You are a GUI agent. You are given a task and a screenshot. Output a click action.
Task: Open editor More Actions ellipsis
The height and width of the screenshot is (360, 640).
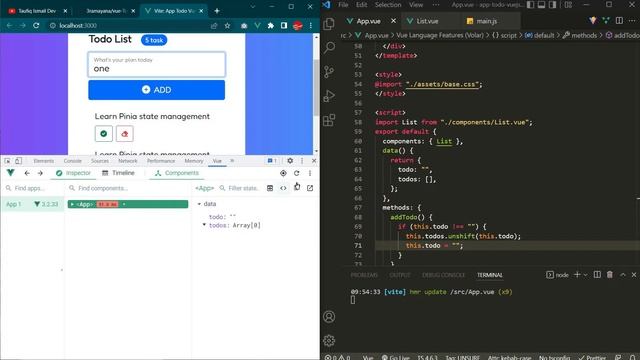pyautogui.click(x=632, y=20)
